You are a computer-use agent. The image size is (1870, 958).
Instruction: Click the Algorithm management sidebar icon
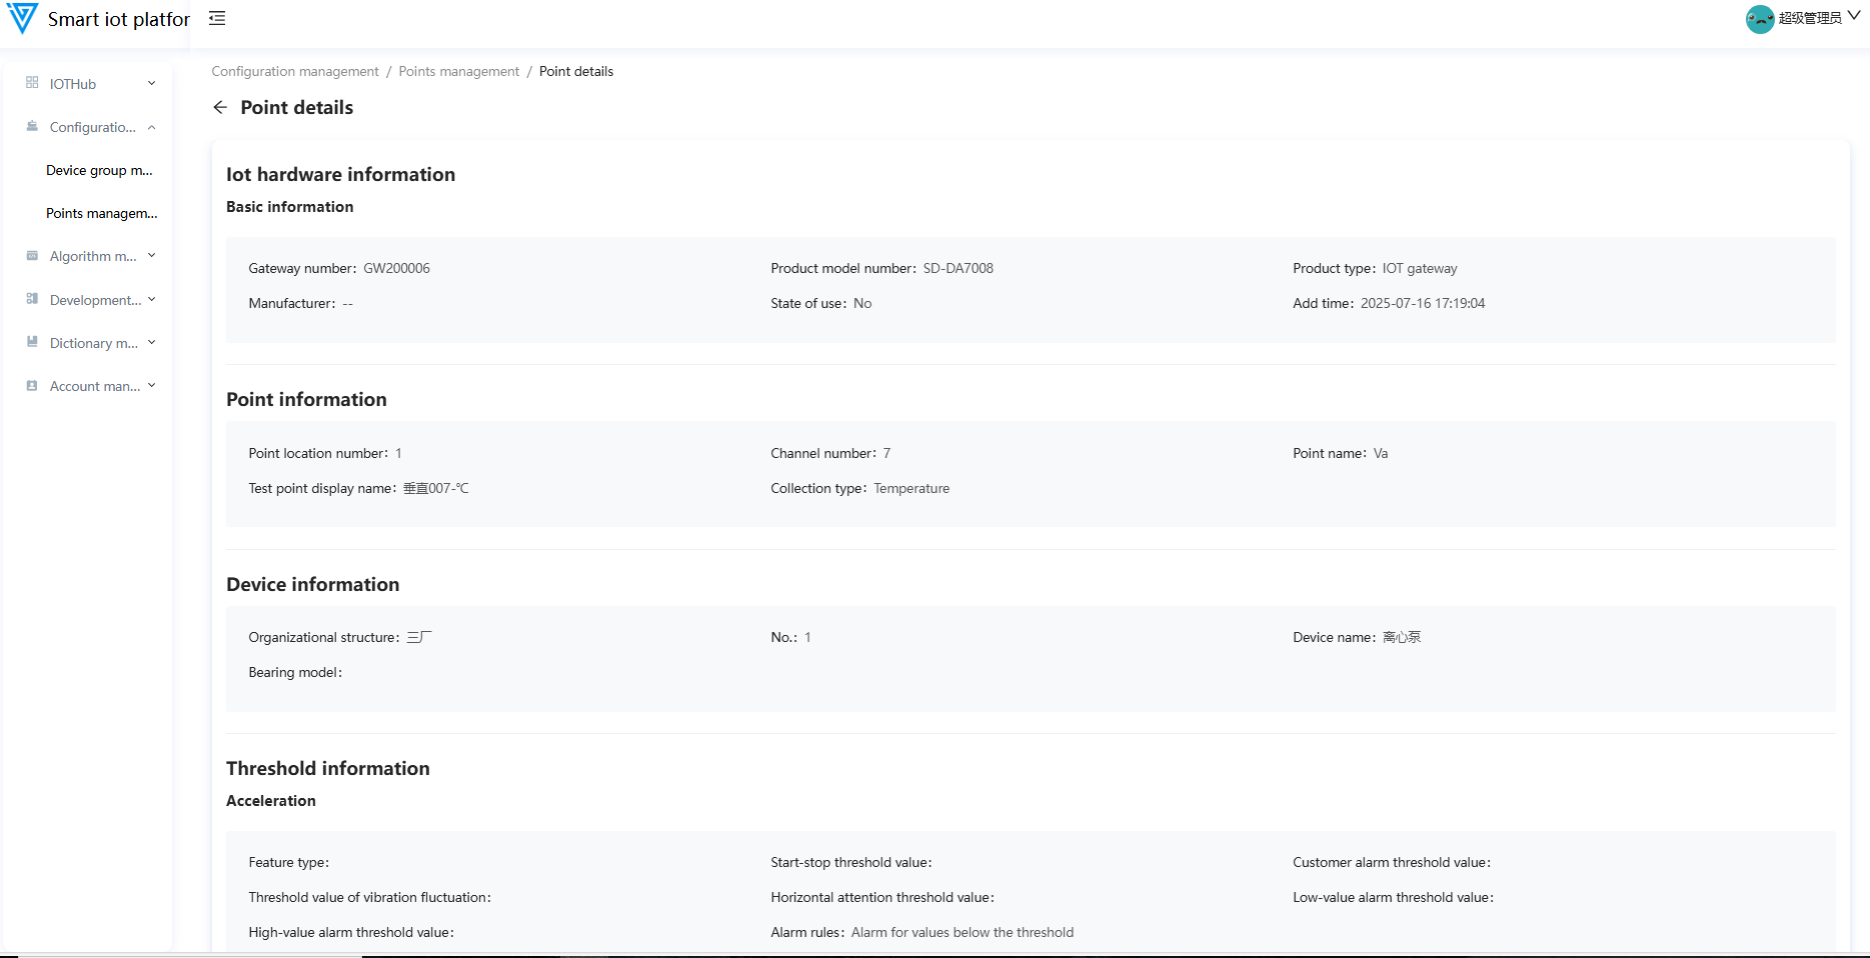[x=32, y=256]
